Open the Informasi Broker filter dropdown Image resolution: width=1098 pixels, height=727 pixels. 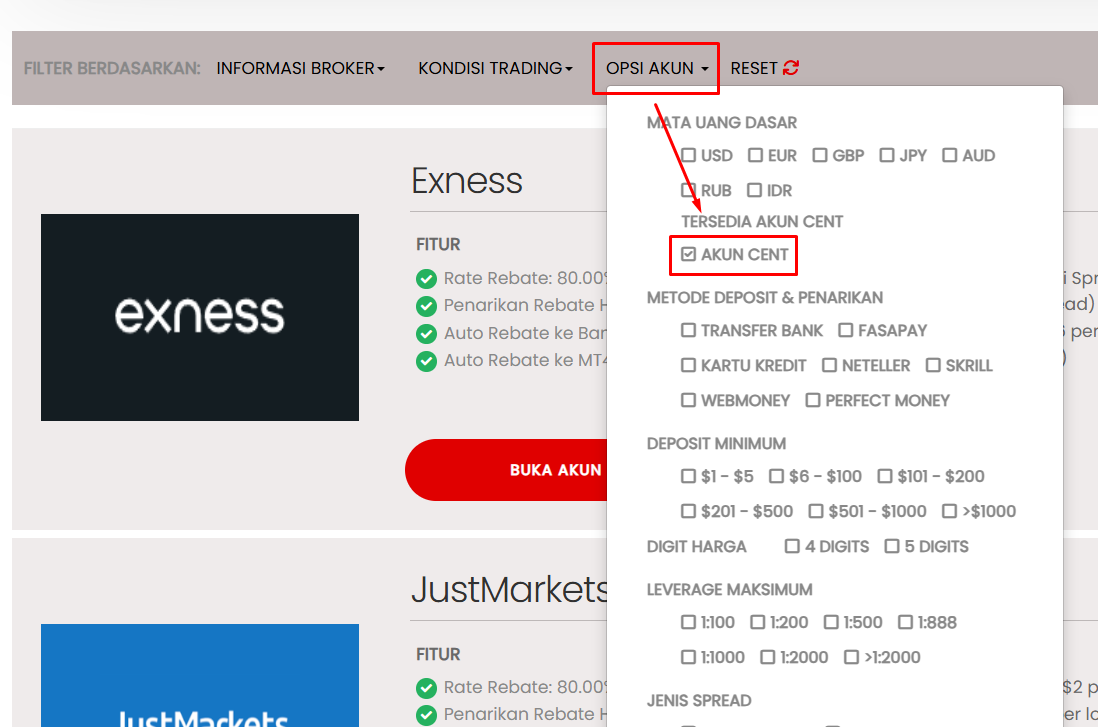300,68
